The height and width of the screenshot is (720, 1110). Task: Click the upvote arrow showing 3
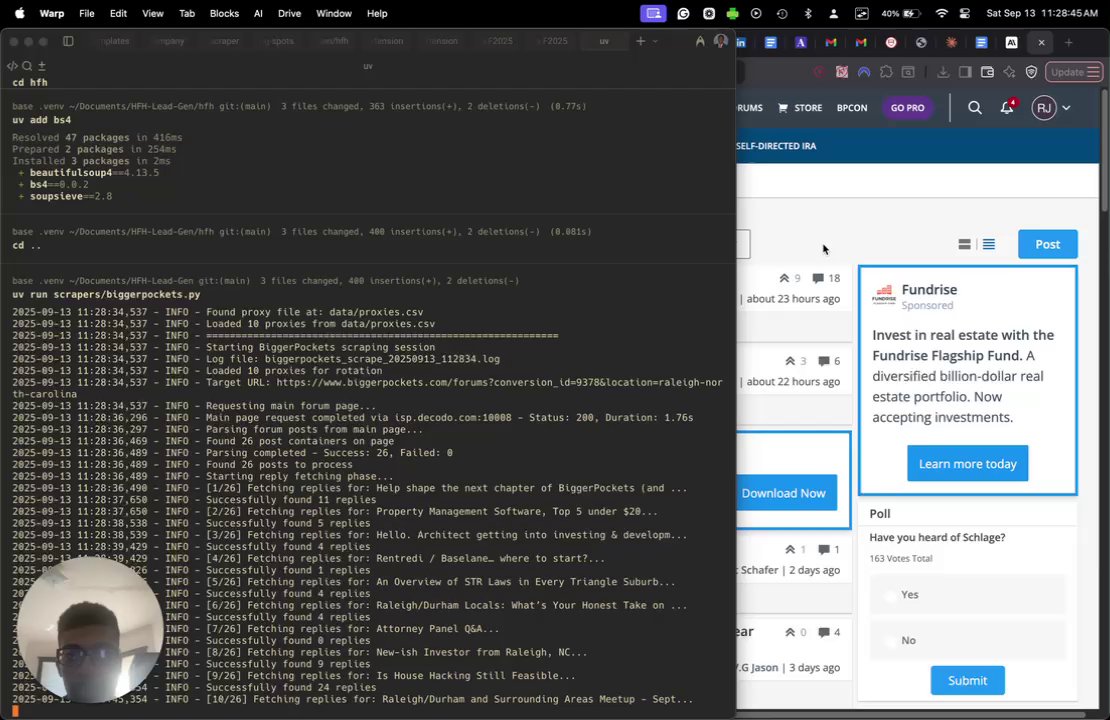point(790,361)
